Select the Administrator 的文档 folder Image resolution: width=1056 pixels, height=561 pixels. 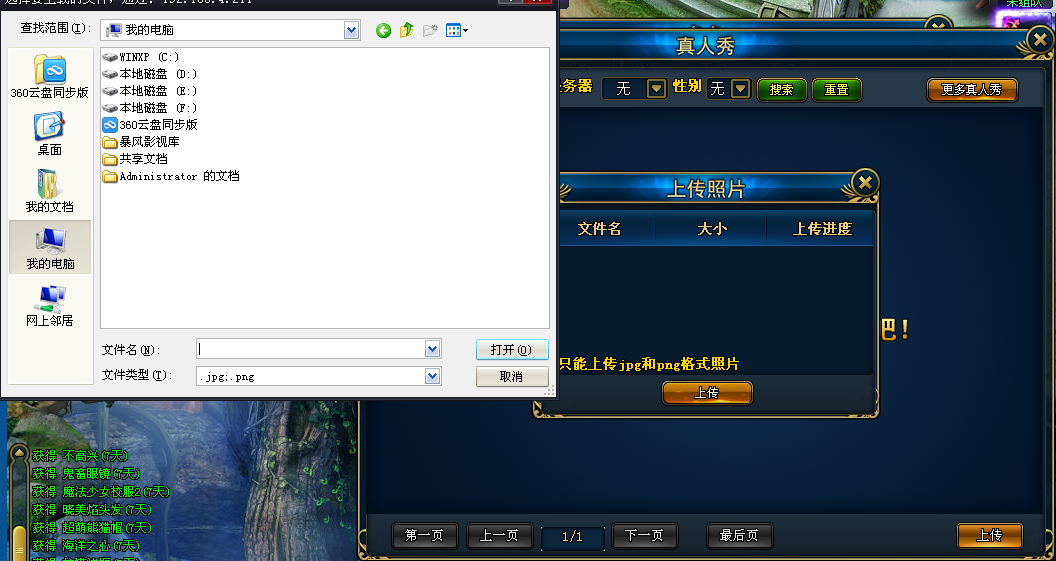click(x=171, y=176)
